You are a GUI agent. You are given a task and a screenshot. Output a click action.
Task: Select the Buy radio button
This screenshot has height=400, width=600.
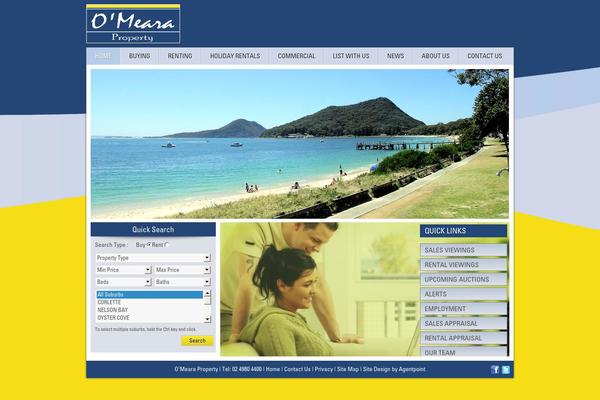(149, 245)
